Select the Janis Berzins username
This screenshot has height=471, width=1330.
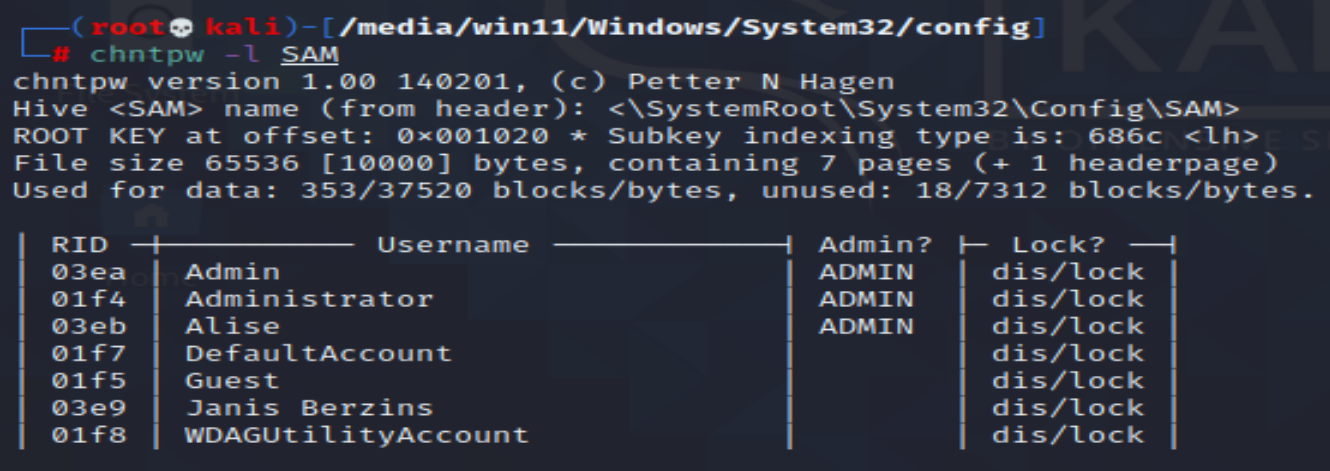point(309,407)
